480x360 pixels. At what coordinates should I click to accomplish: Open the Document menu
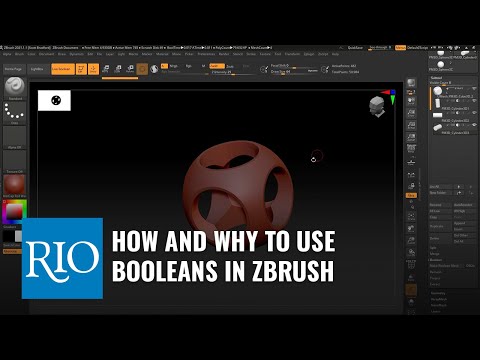pos(46,54)
